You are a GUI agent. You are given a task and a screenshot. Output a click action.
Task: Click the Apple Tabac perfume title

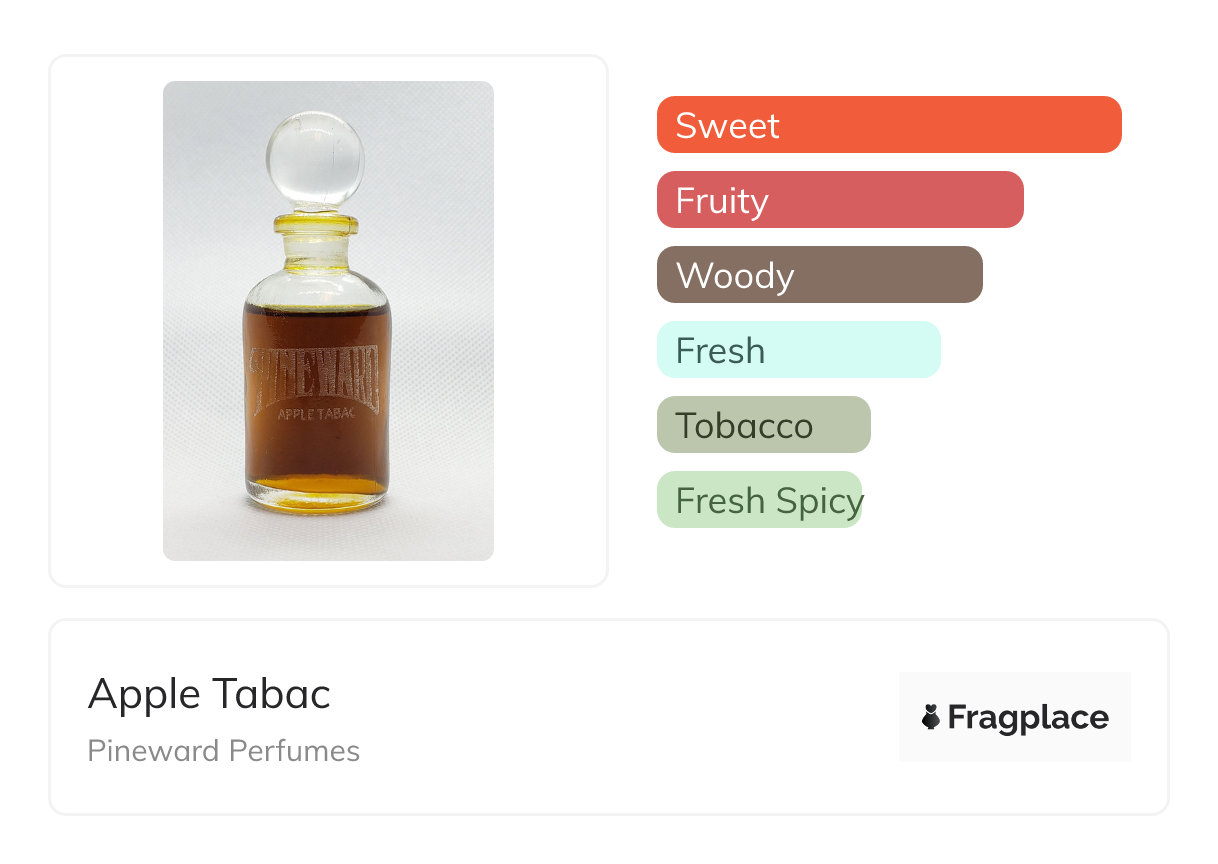(x=209, y=694)
